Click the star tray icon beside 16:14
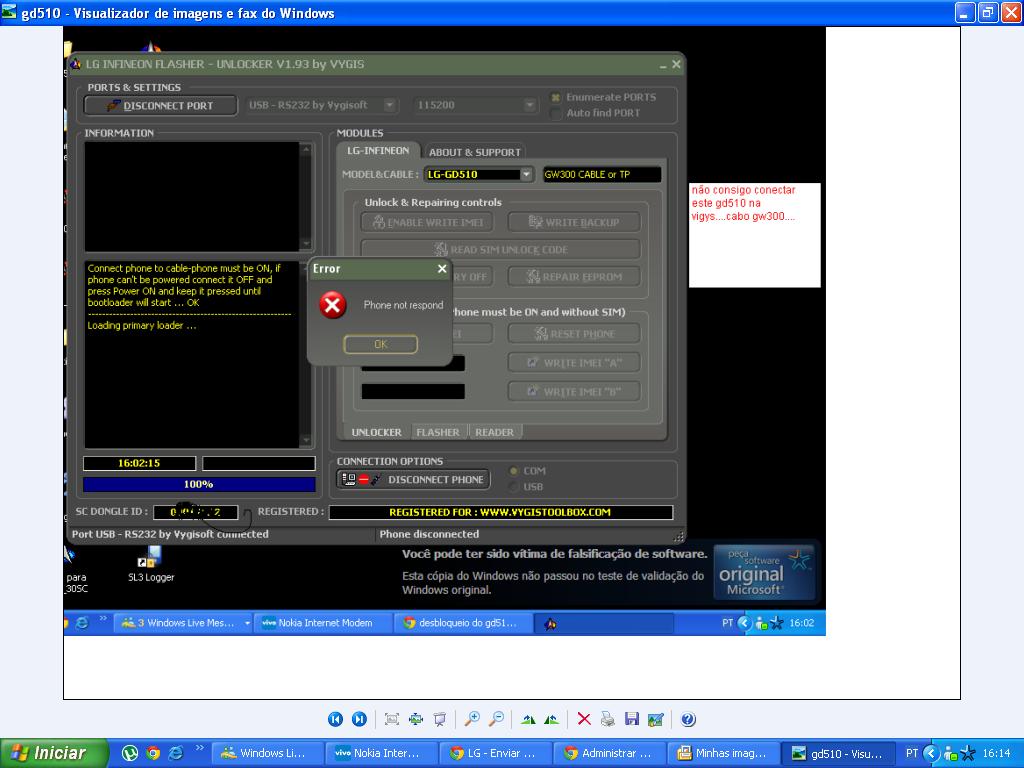 click(967, 753)
